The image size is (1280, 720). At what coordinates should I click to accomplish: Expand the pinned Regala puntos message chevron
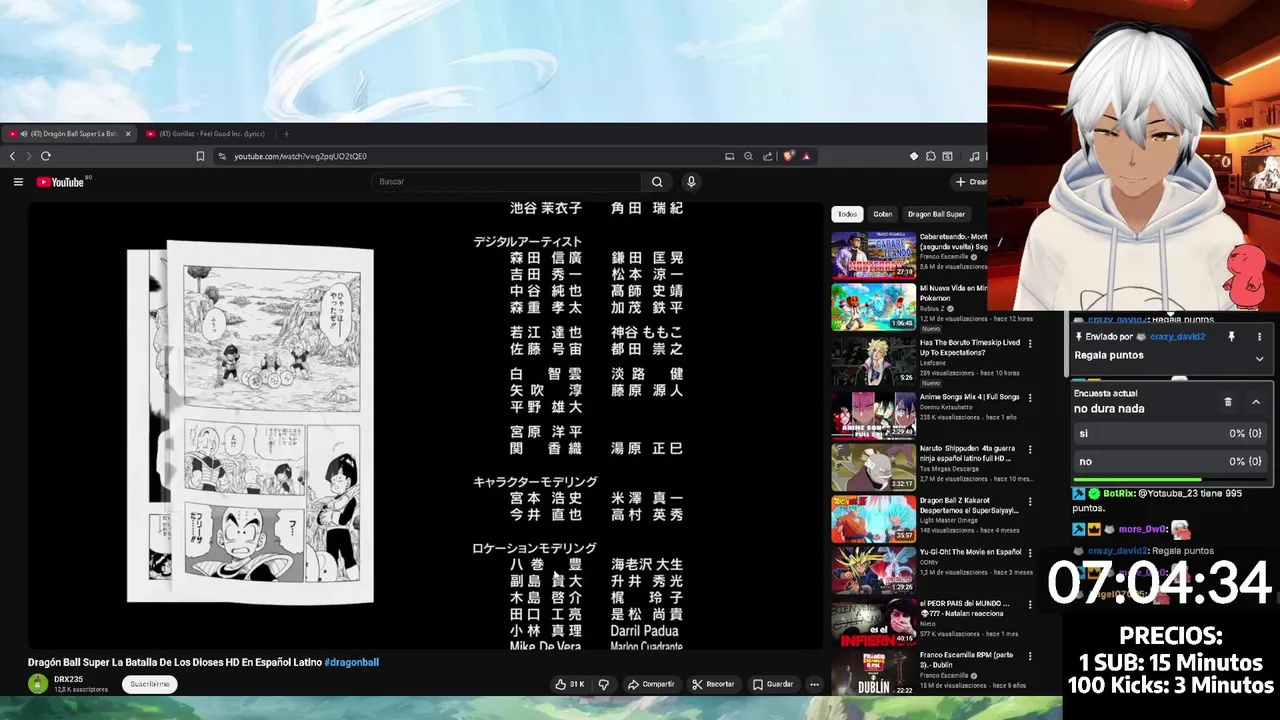click(1259, 358)
